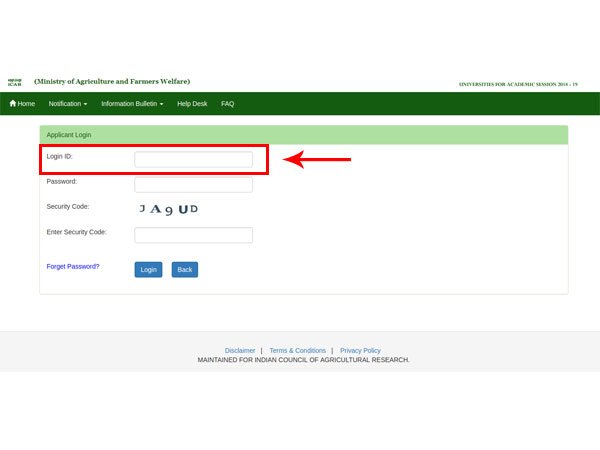Click the 'Security Code:' label
The image size is (600, 450).
pos(68,207)
